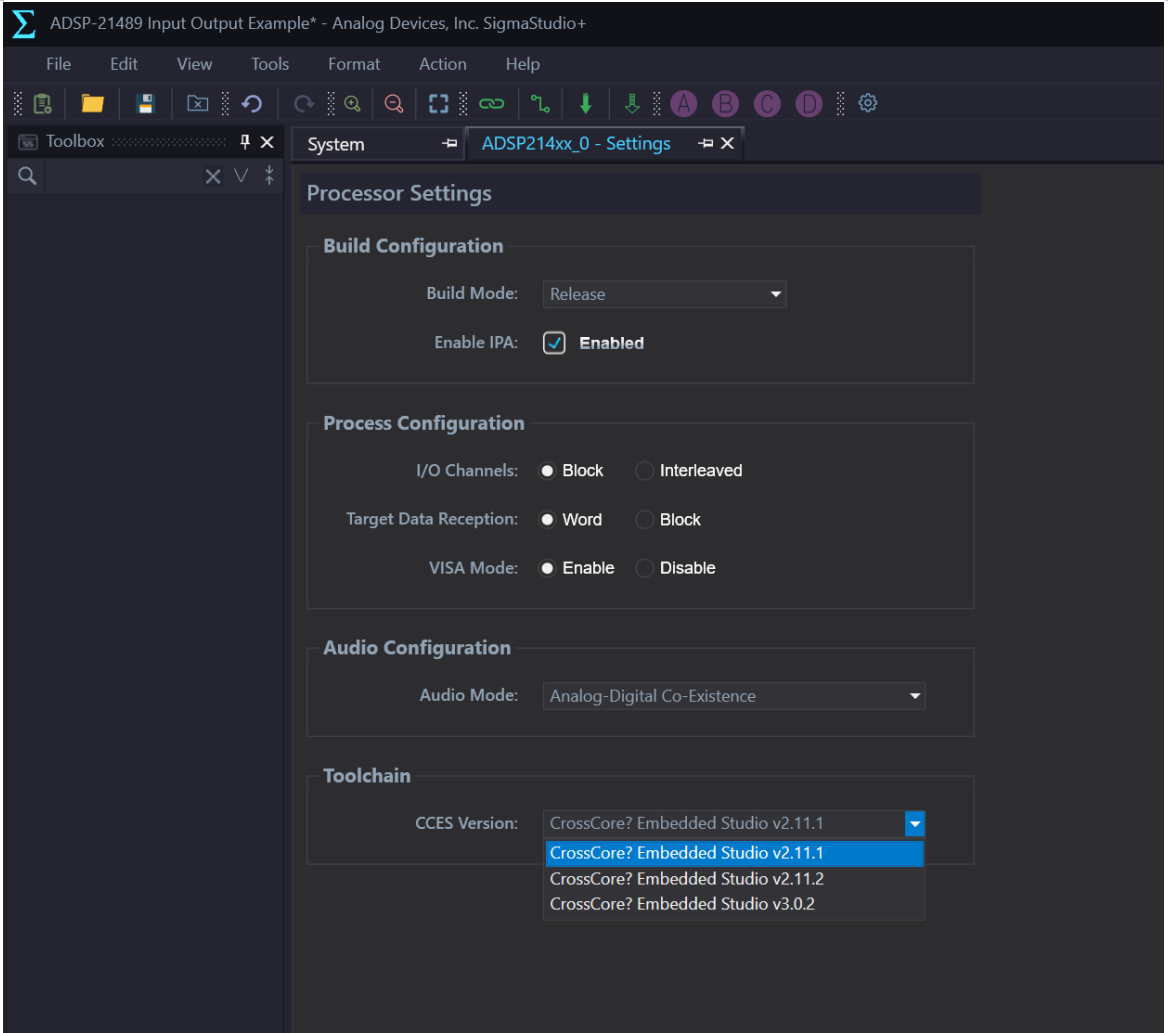Close the ADSP214xx_0 Settings tab
Viewport: 1168px width, 1033px height.
(728, 143)
